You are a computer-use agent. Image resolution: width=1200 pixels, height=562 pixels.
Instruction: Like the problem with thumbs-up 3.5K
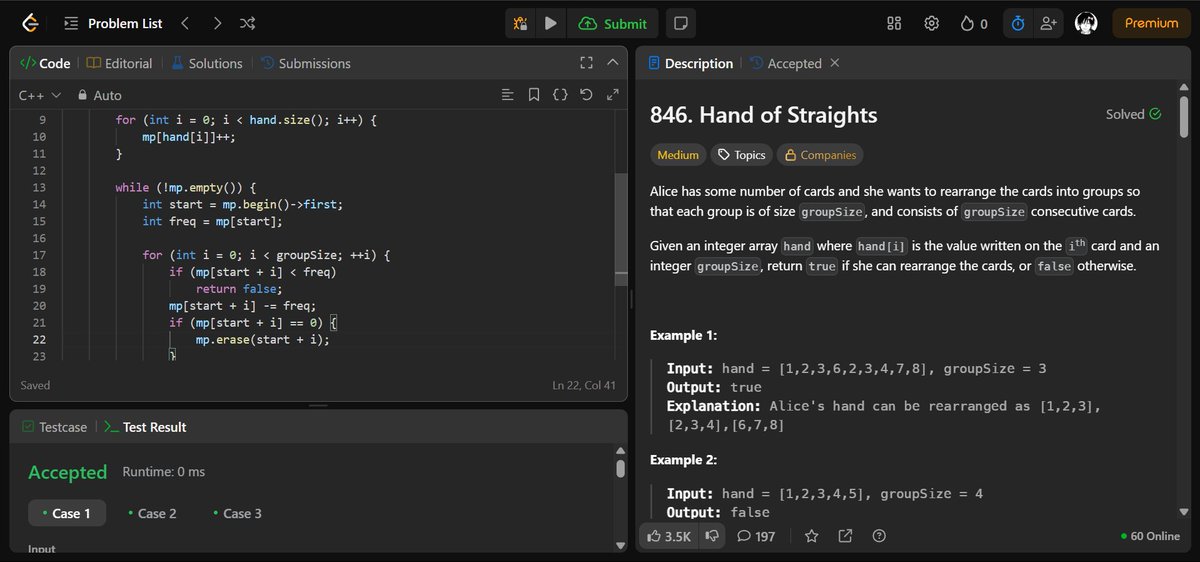[x=669, y=536]
